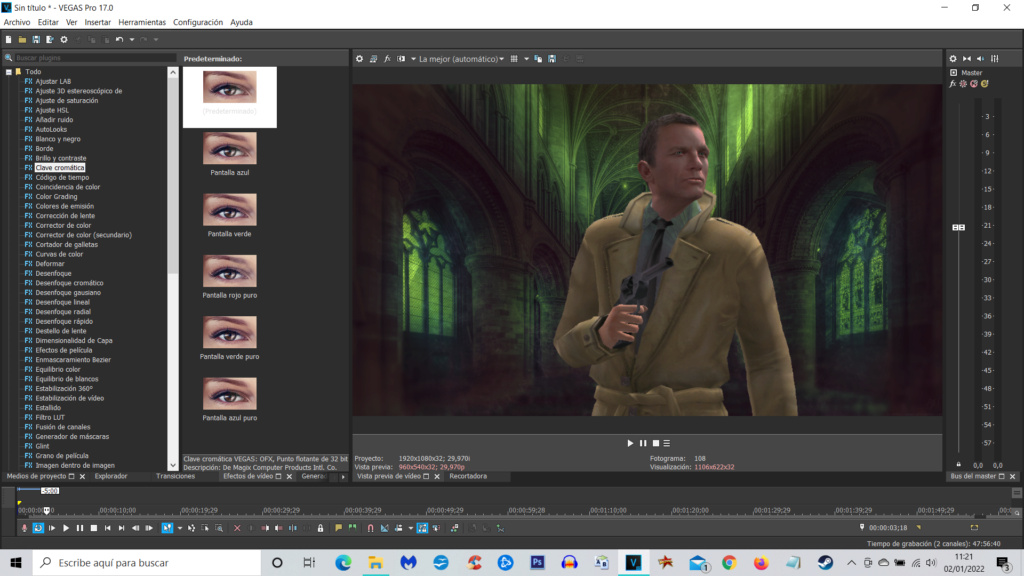
Task: Save snapshot to file icon in preview
Action: (x=552, y=59)
